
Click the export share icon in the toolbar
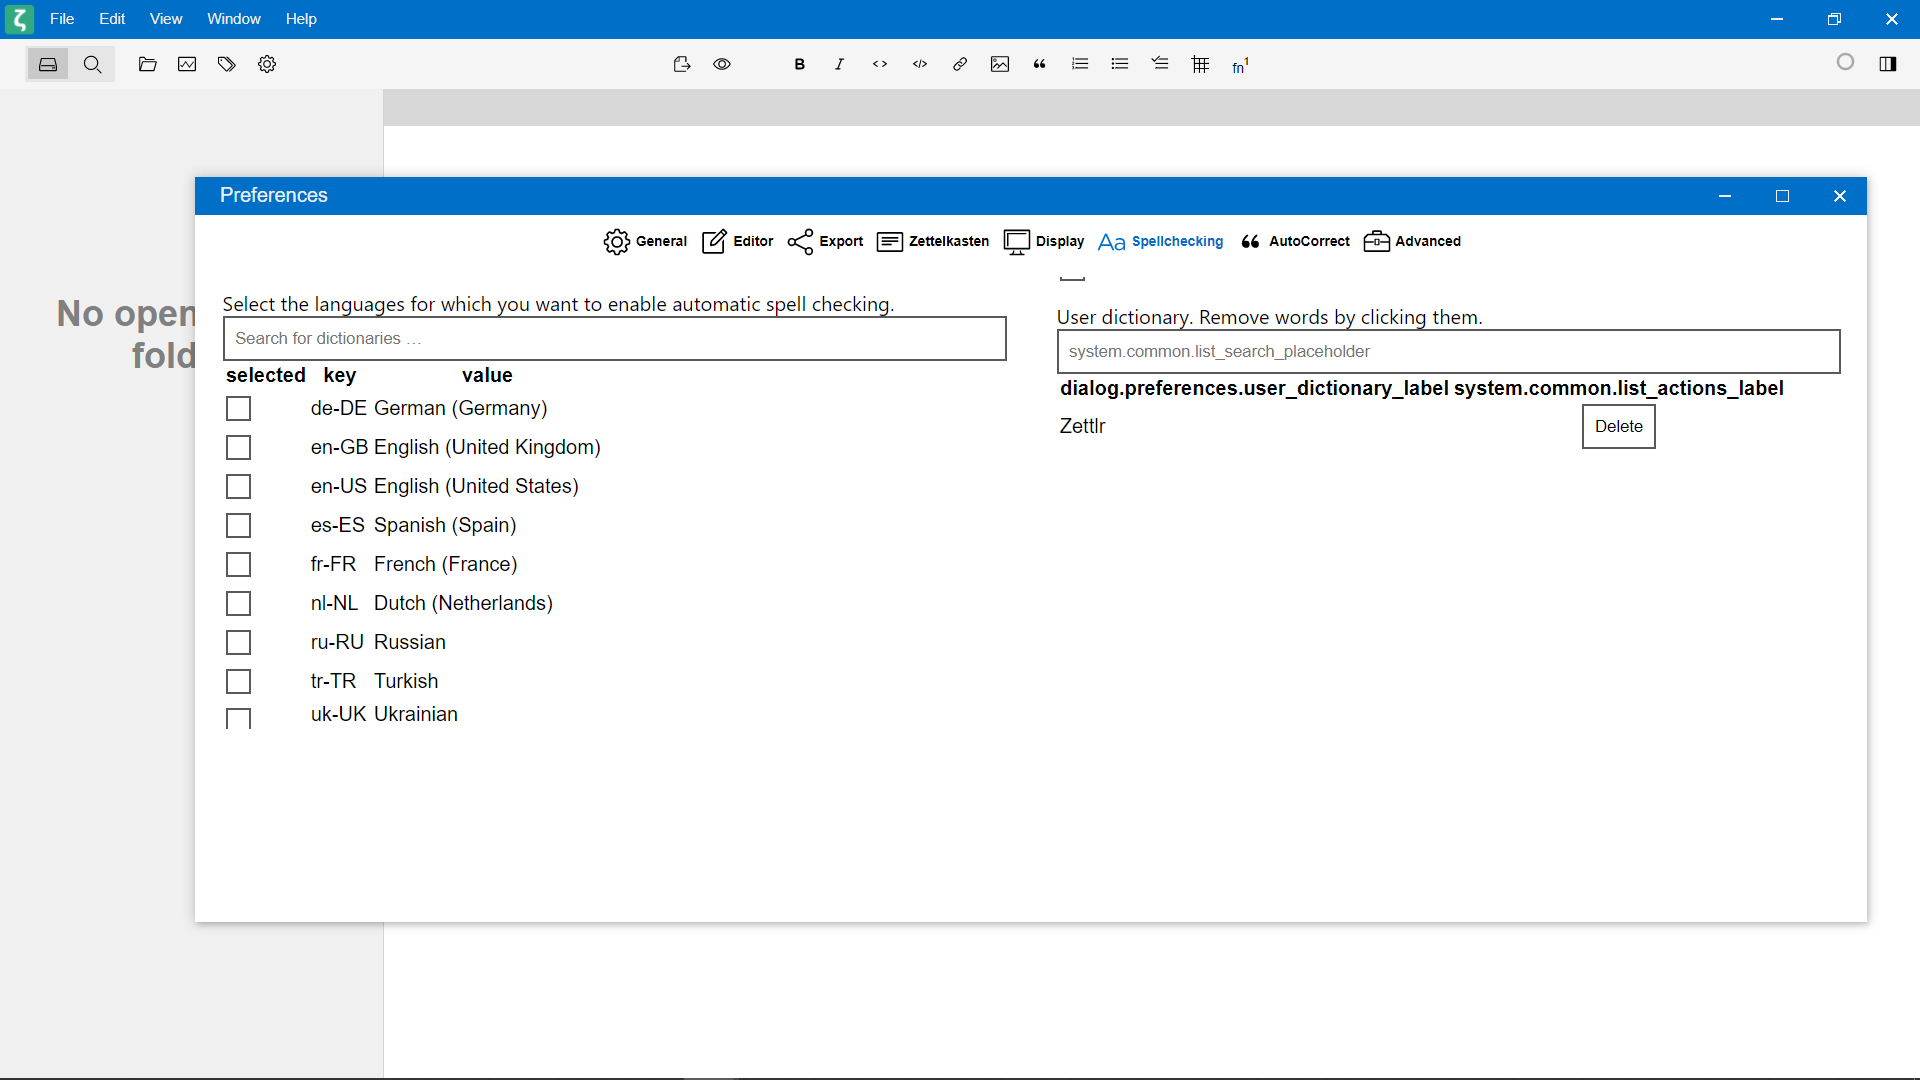coord(682,64)
